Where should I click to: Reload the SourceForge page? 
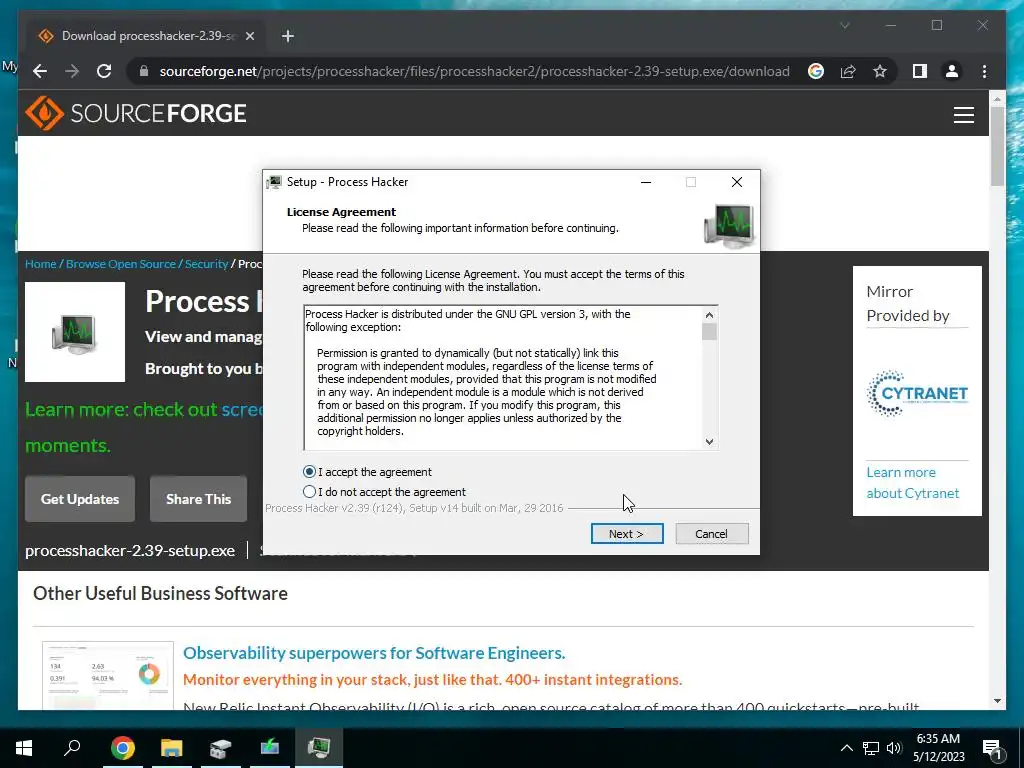pos(104,71)
